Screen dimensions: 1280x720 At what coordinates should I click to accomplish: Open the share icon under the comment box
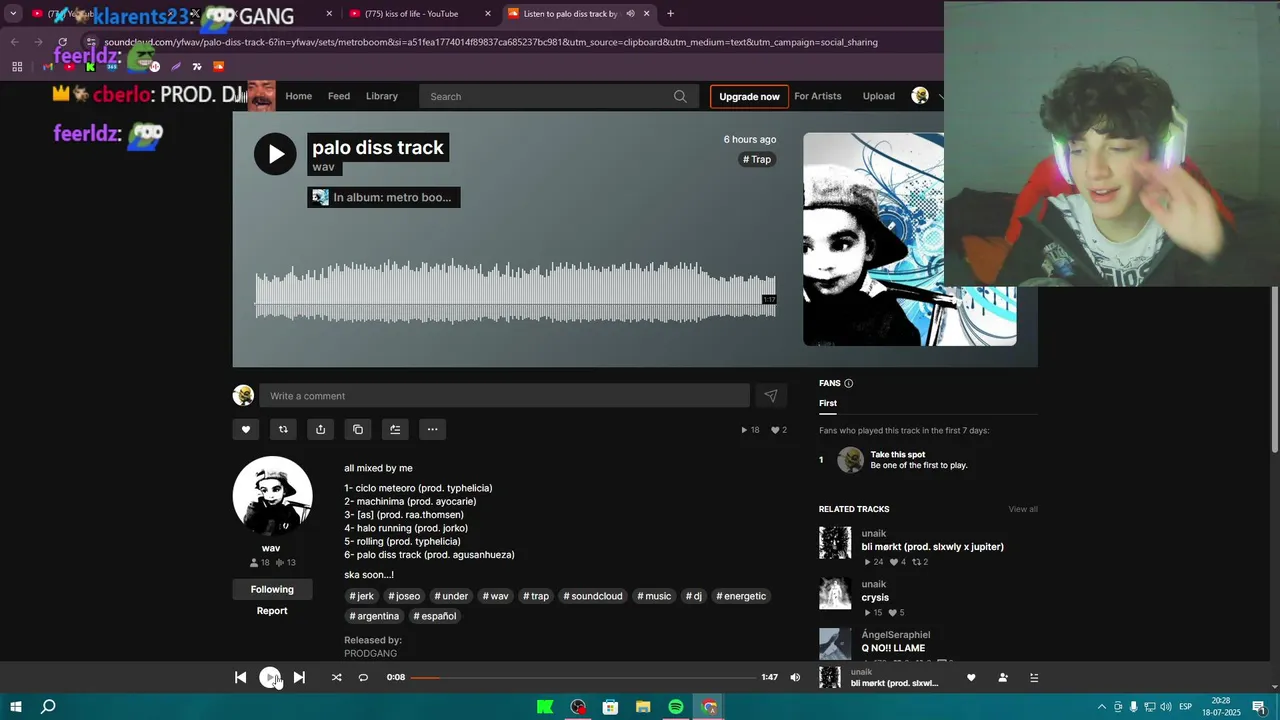[320, 429]
